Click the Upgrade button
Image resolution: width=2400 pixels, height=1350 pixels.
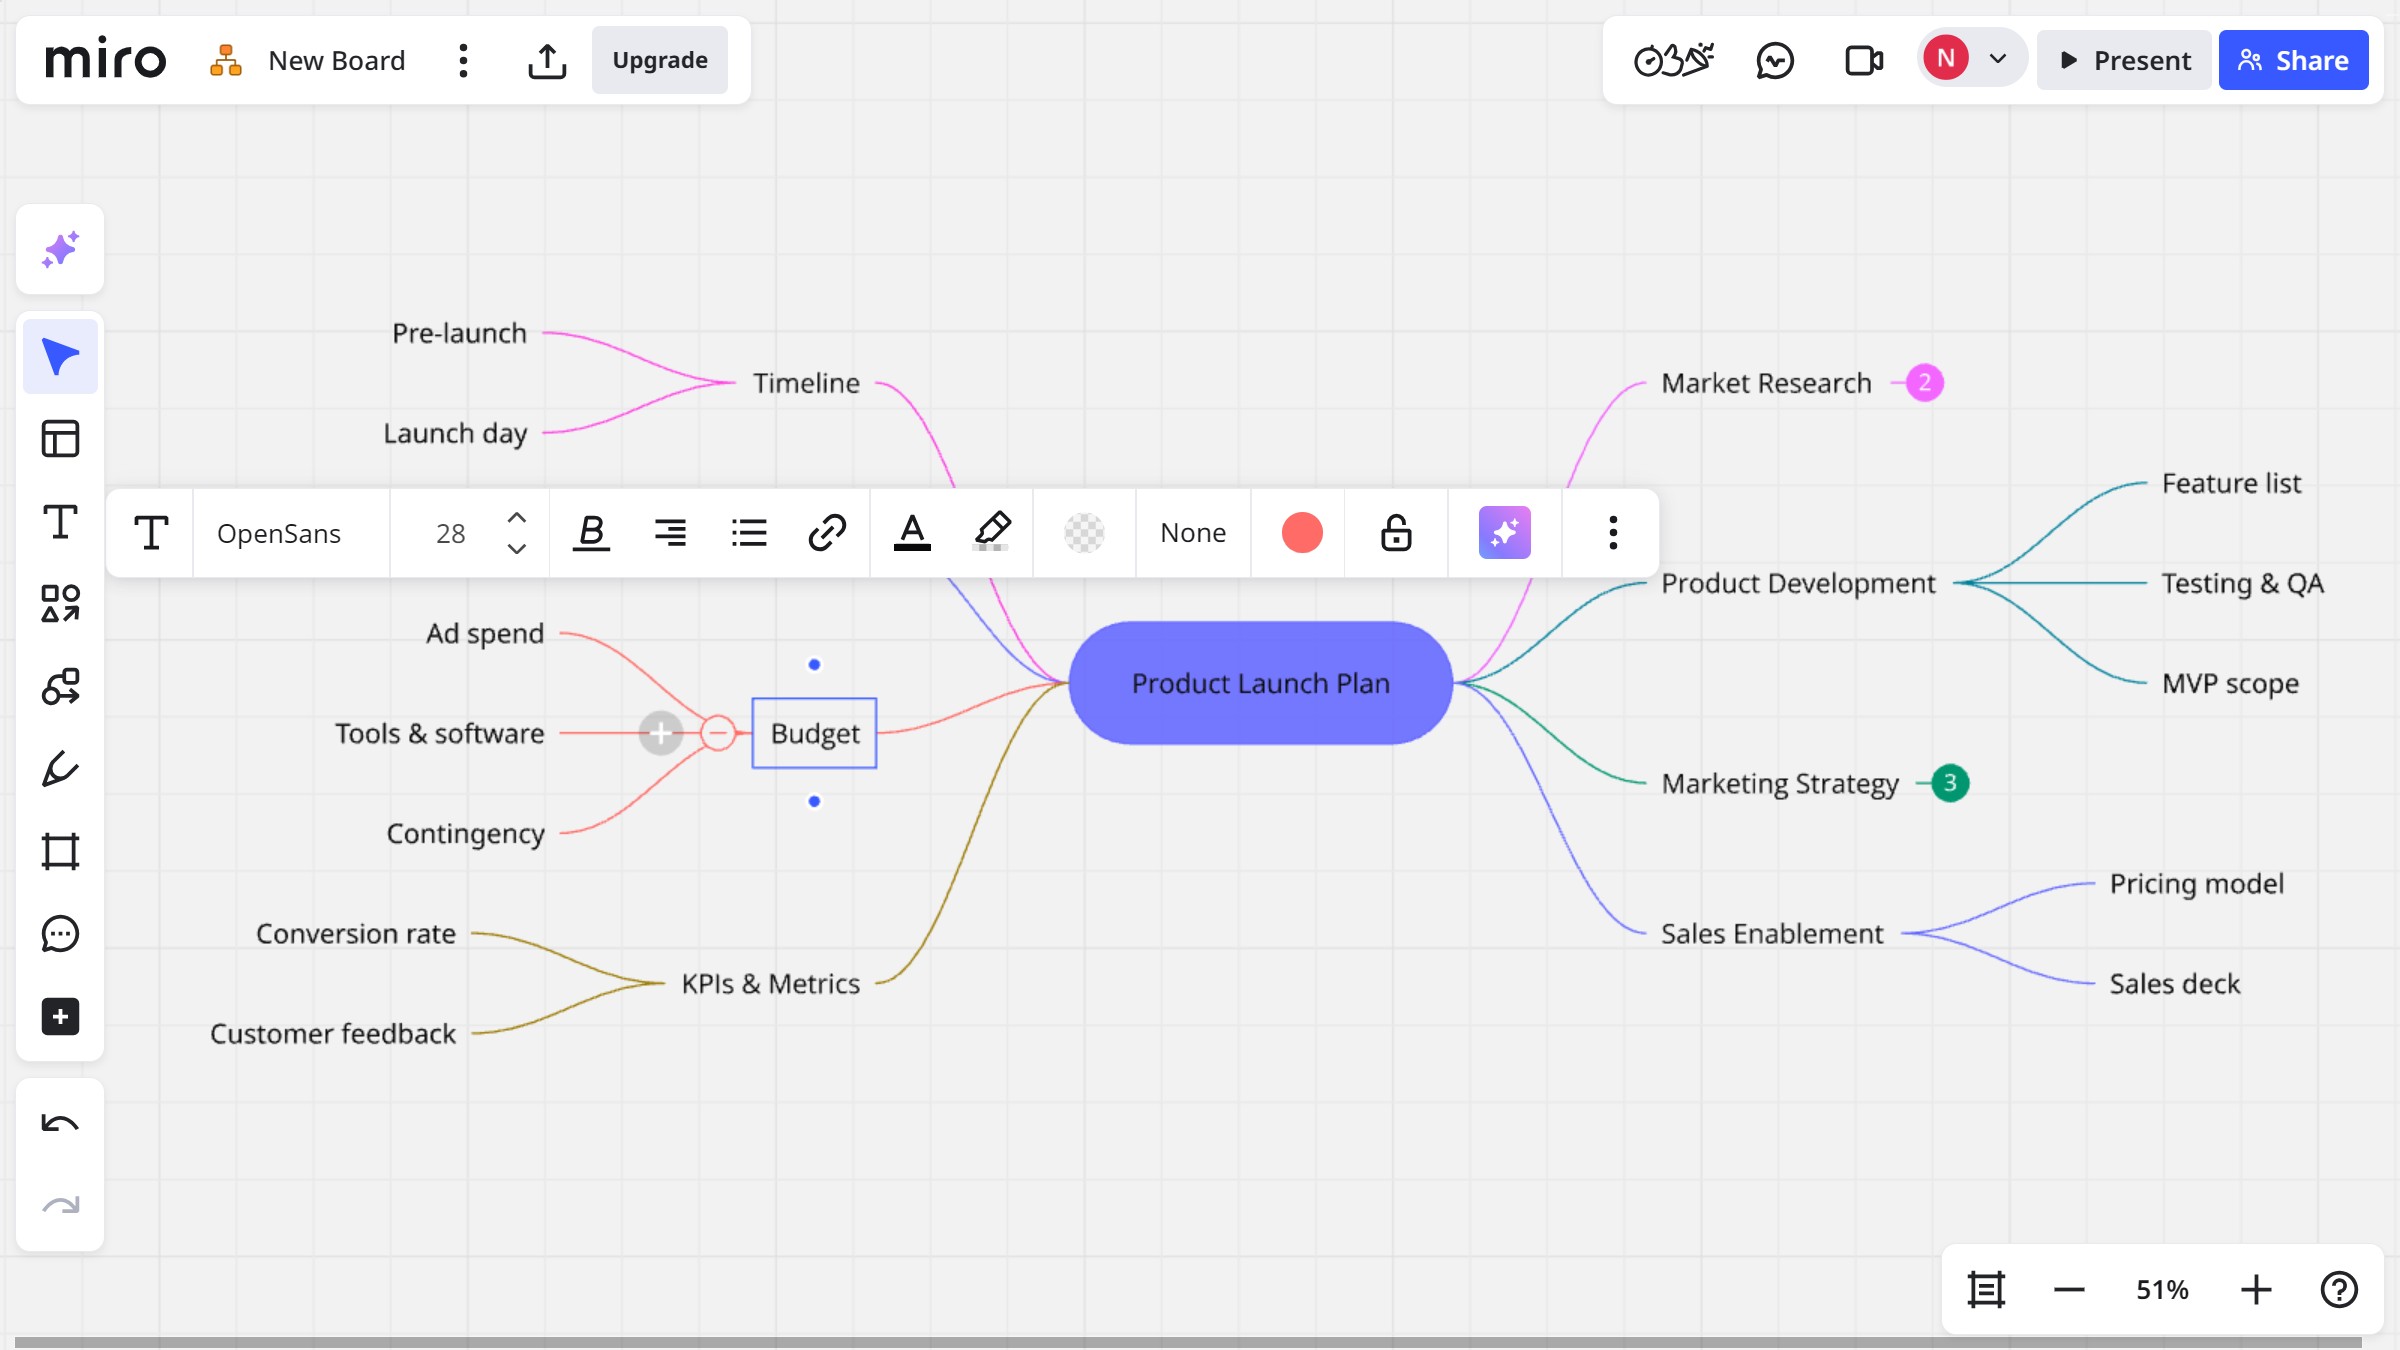(660, 61)
